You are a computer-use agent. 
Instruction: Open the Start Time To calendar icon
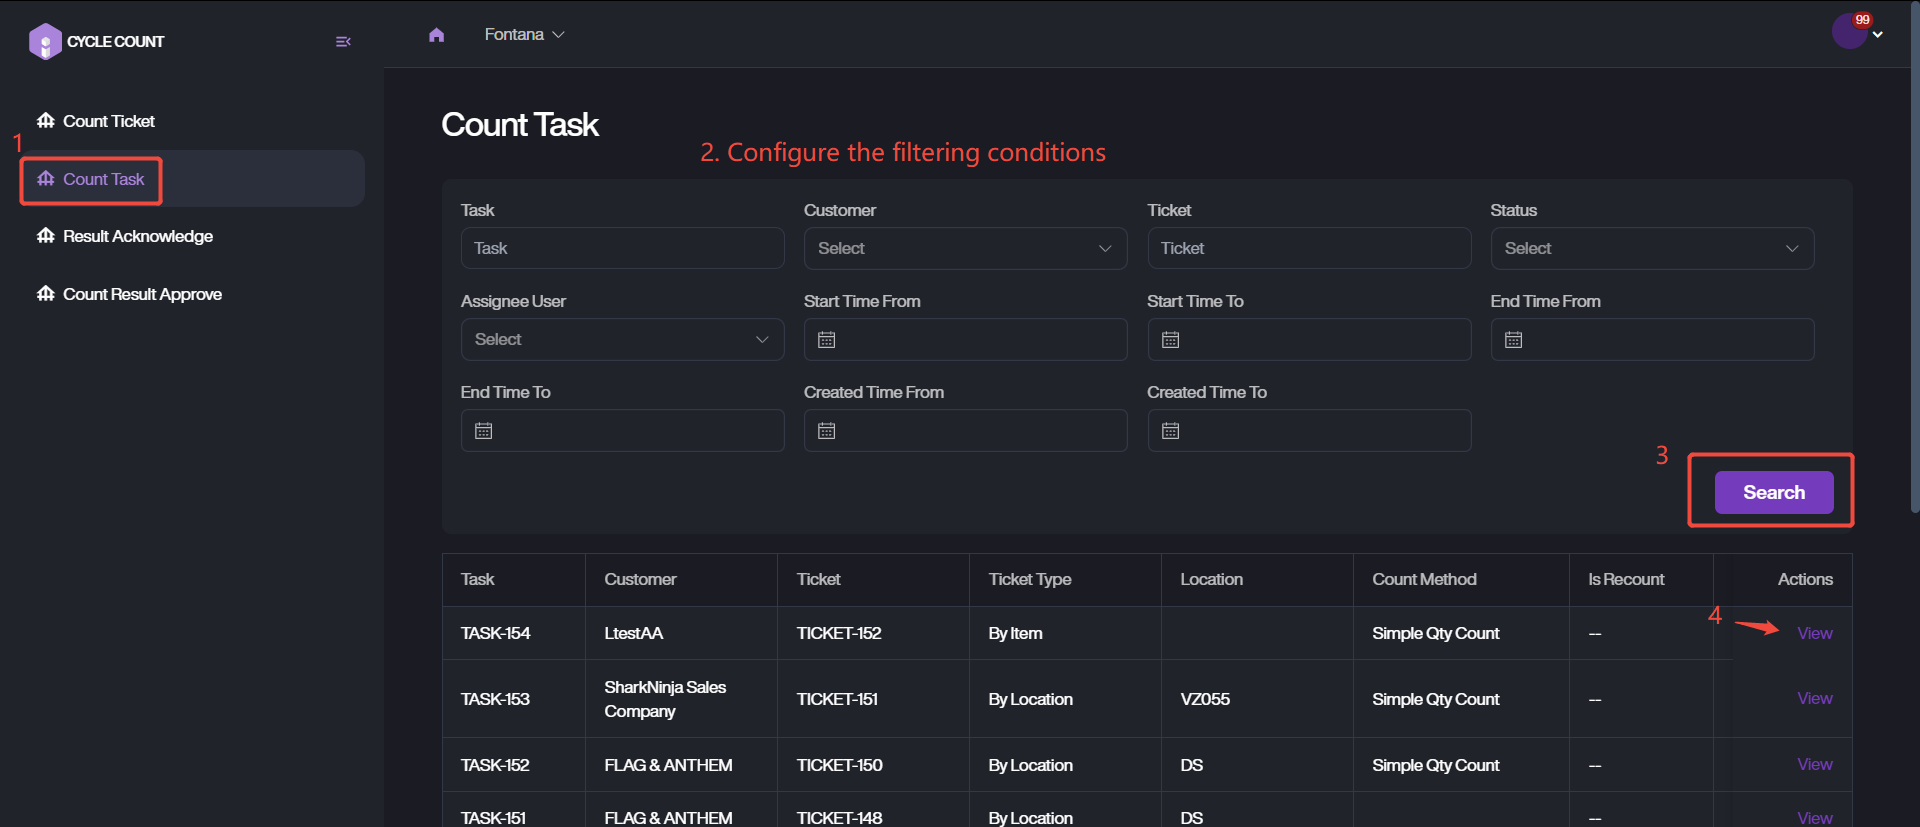[x=1170, y=340]
